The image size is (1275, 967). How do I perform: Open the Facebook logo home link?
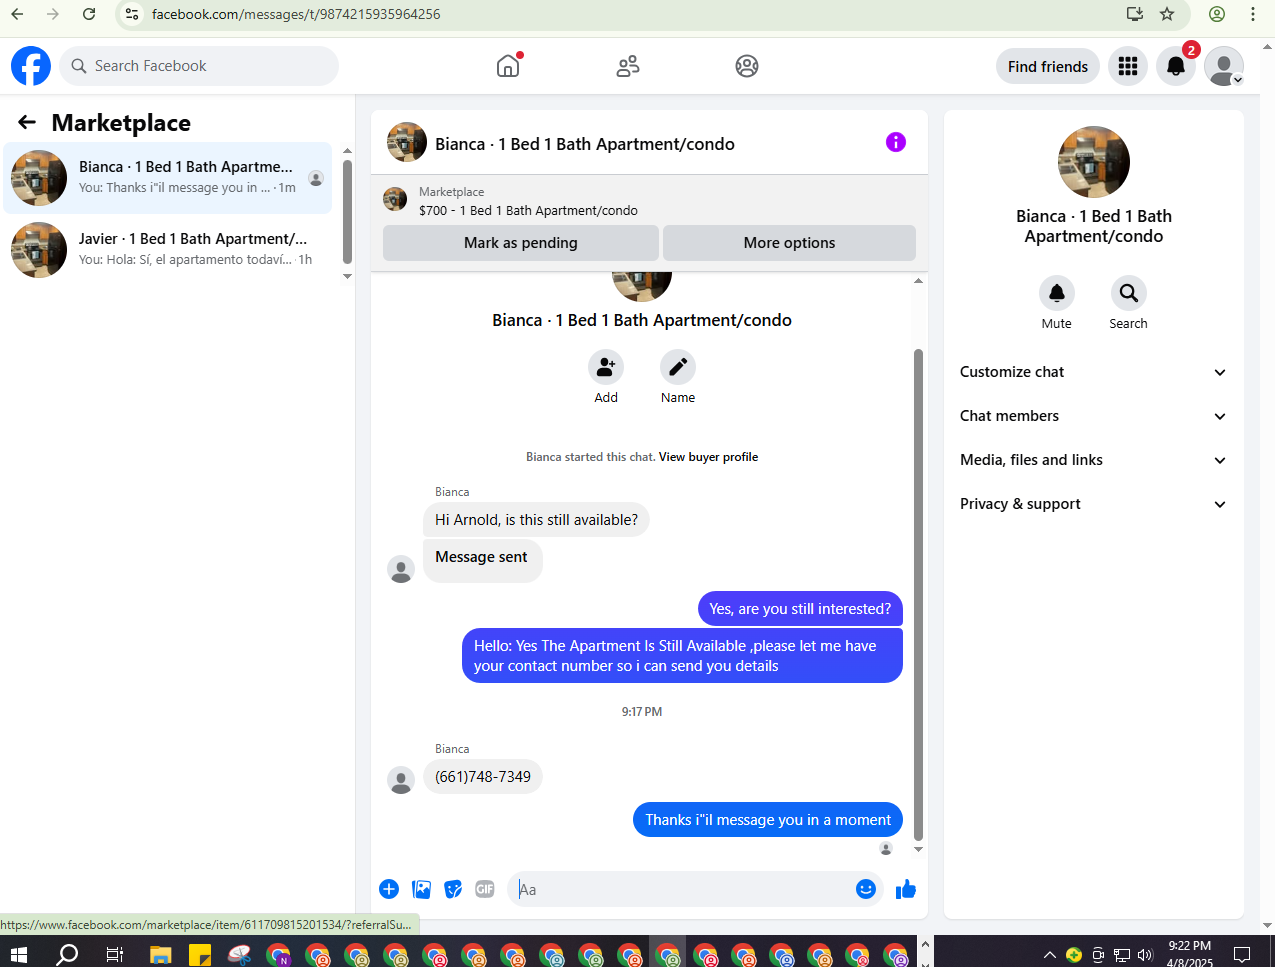(31, 66)
